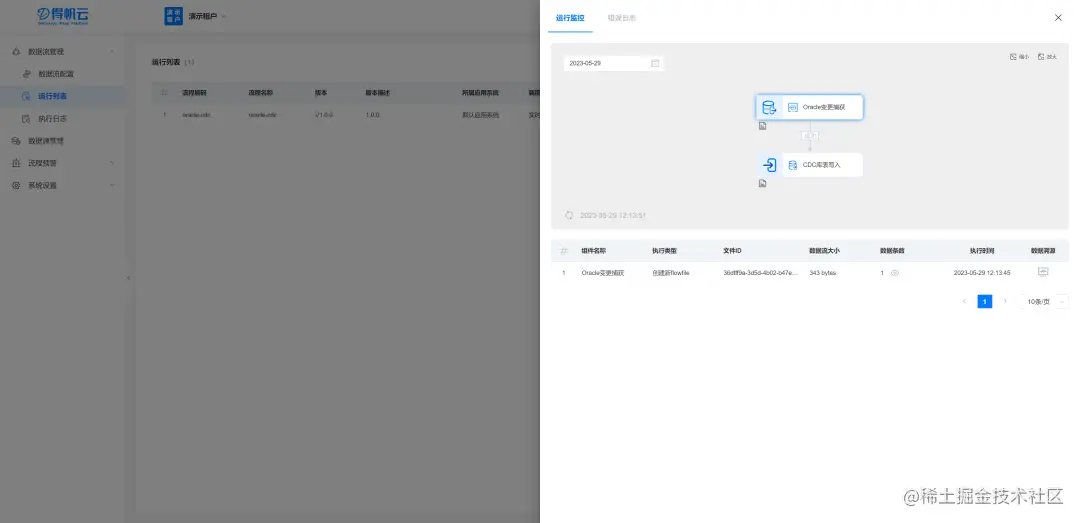Expand the 系统设置 sidebar group
The height and width of the screenshot is (523, 1080).
pos(63,185)
